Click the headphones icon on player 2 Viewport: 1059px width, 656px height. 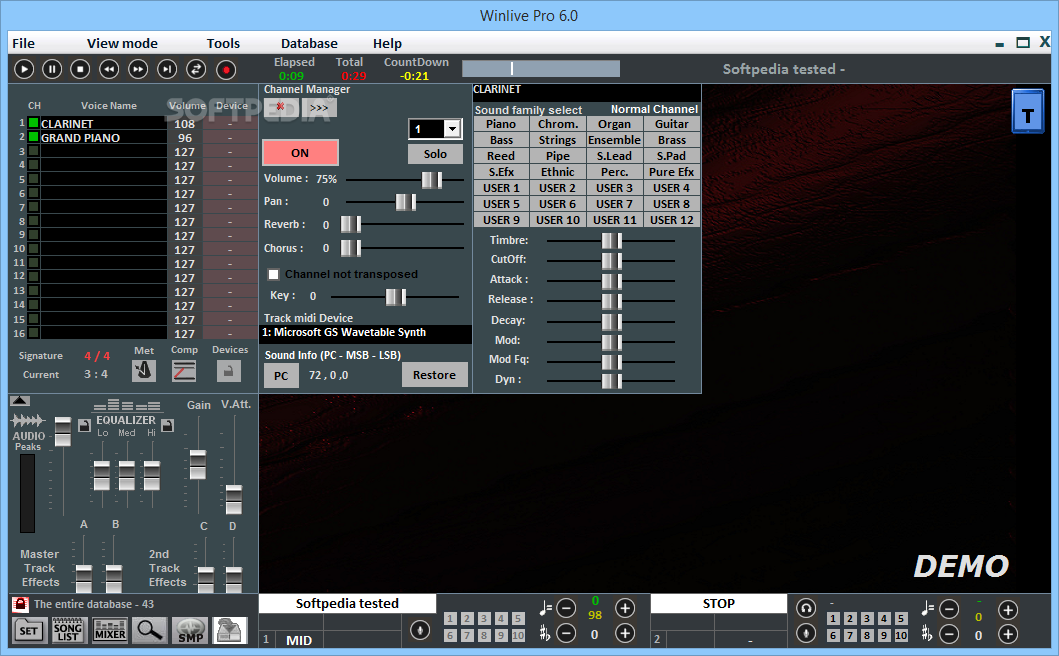805,608
